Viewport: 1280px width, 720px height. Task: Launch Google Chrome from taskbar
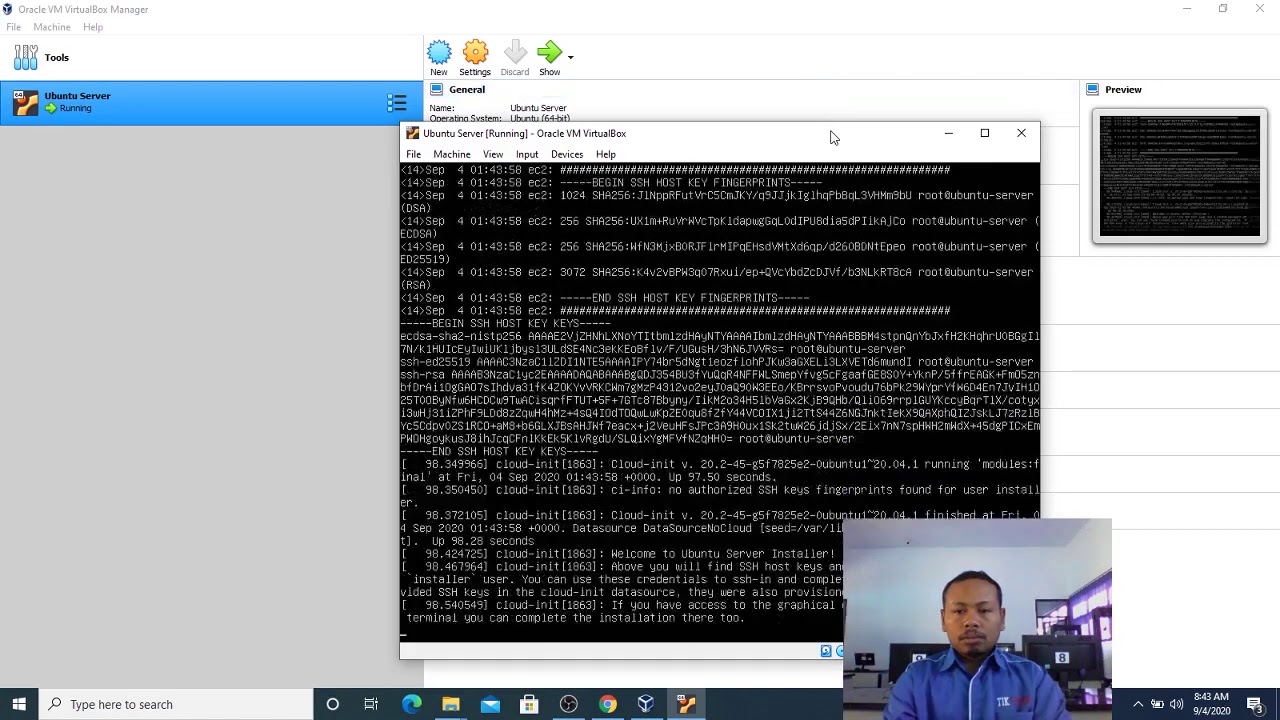pos(607,704)
